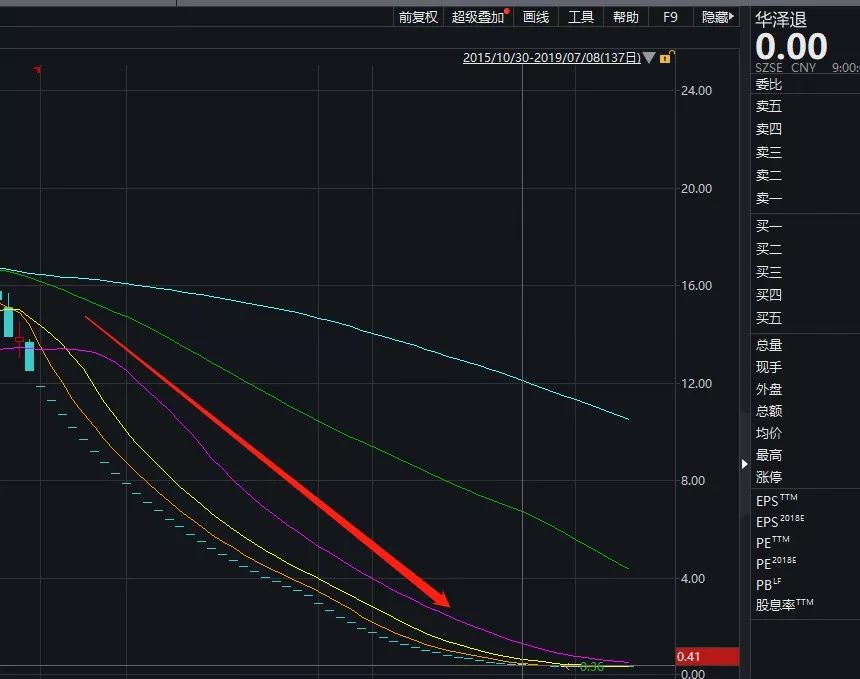Image resolution: width=860 pixels, height=679 pixels.
Task: Click the green 0.36 low price marker
Action: (591, 666)
